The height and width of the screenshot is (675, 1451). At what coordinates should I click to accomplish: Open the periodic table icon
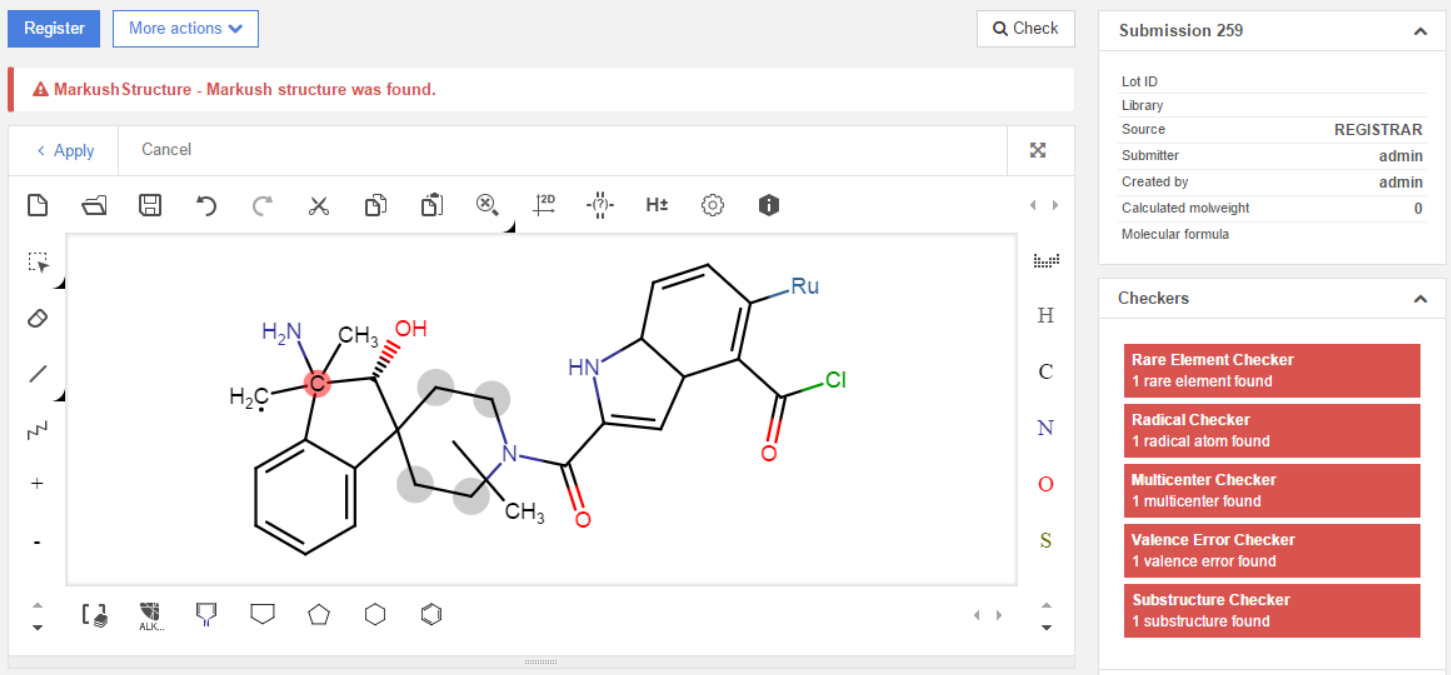click(1045, 261)
